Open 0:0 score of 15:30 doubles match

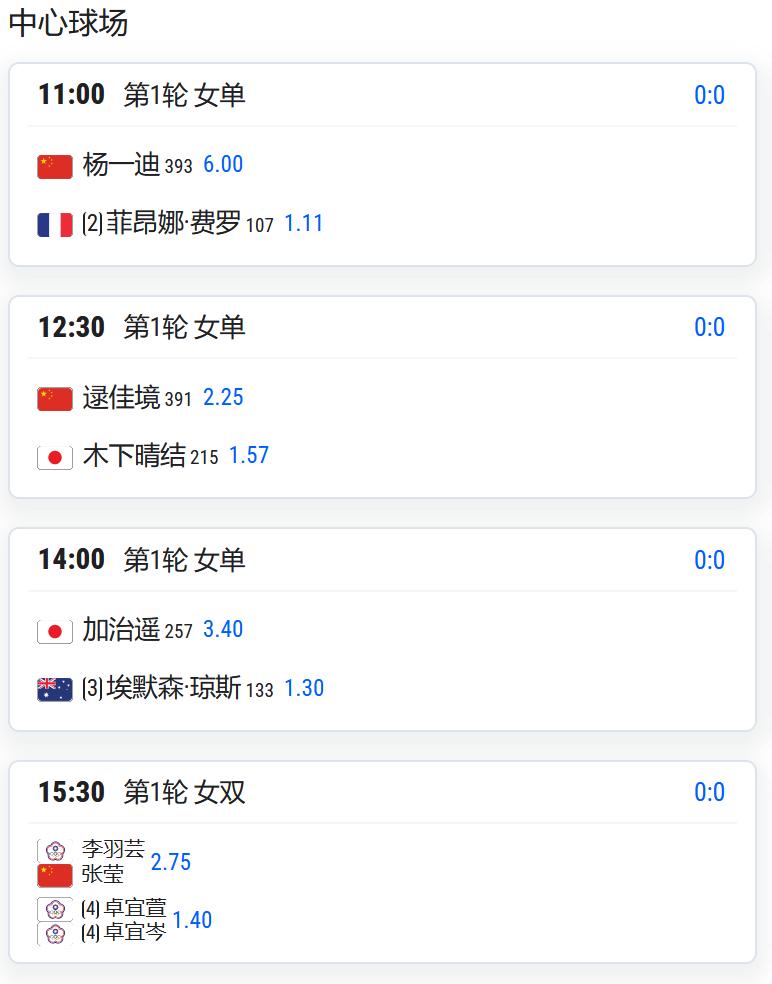[709, 792]
